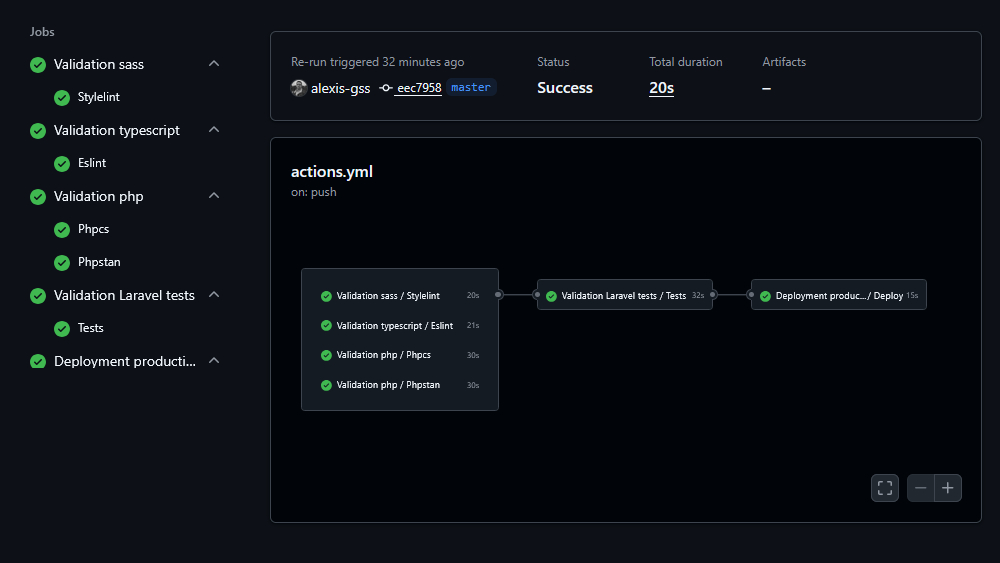The image size is (1000, 563).
Task: Collapse the Deployment production job group
Action: pyautogui.click(x=214, y=361)
